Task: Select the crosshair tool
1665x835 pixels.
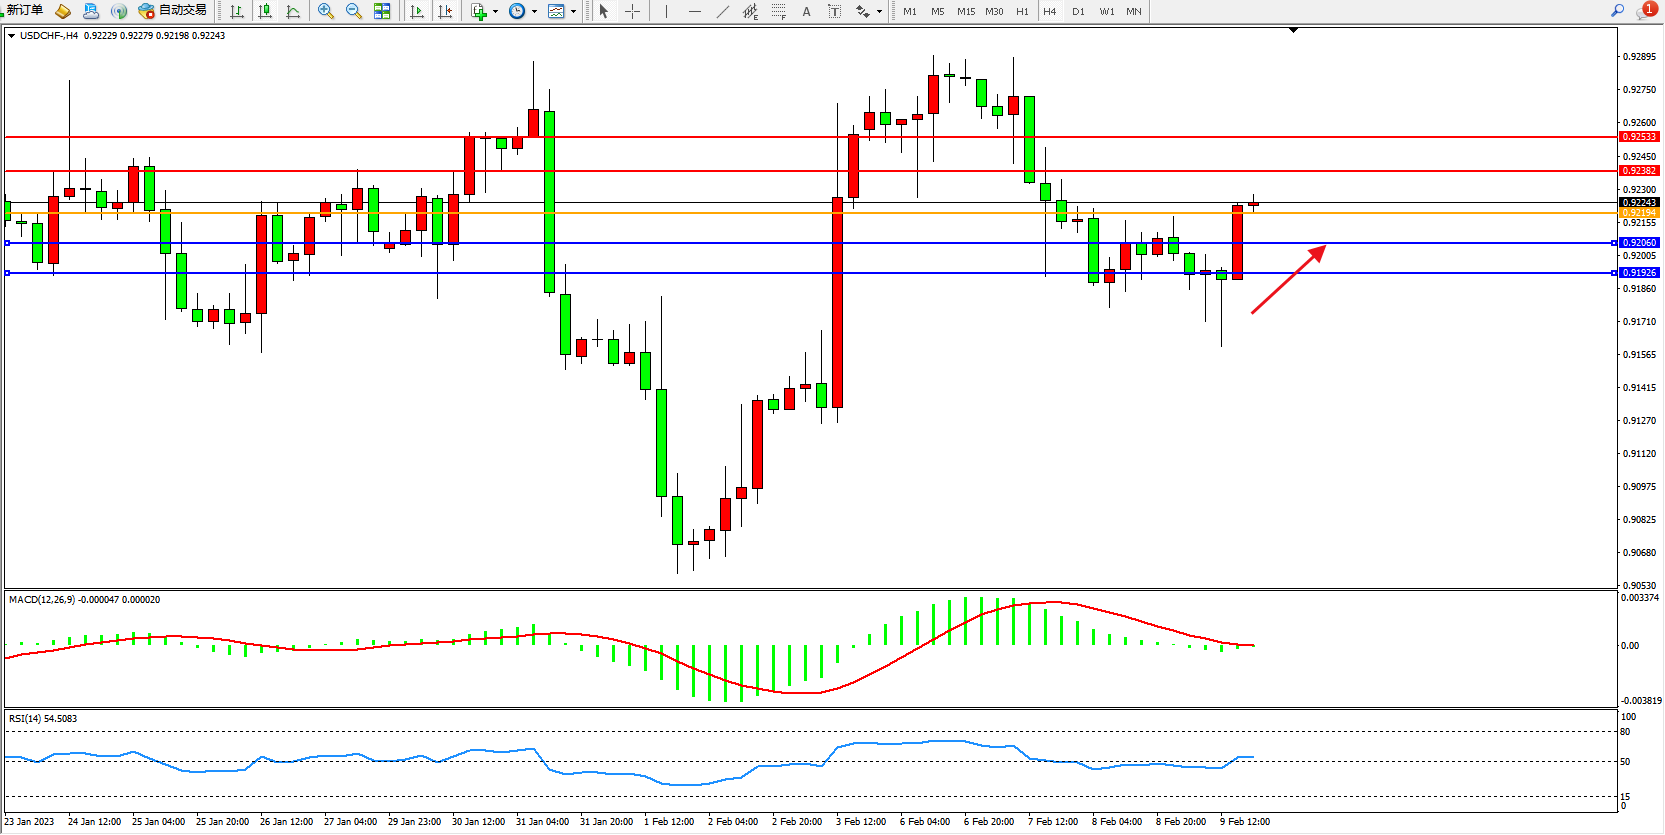Action: (x=632, y=11)
